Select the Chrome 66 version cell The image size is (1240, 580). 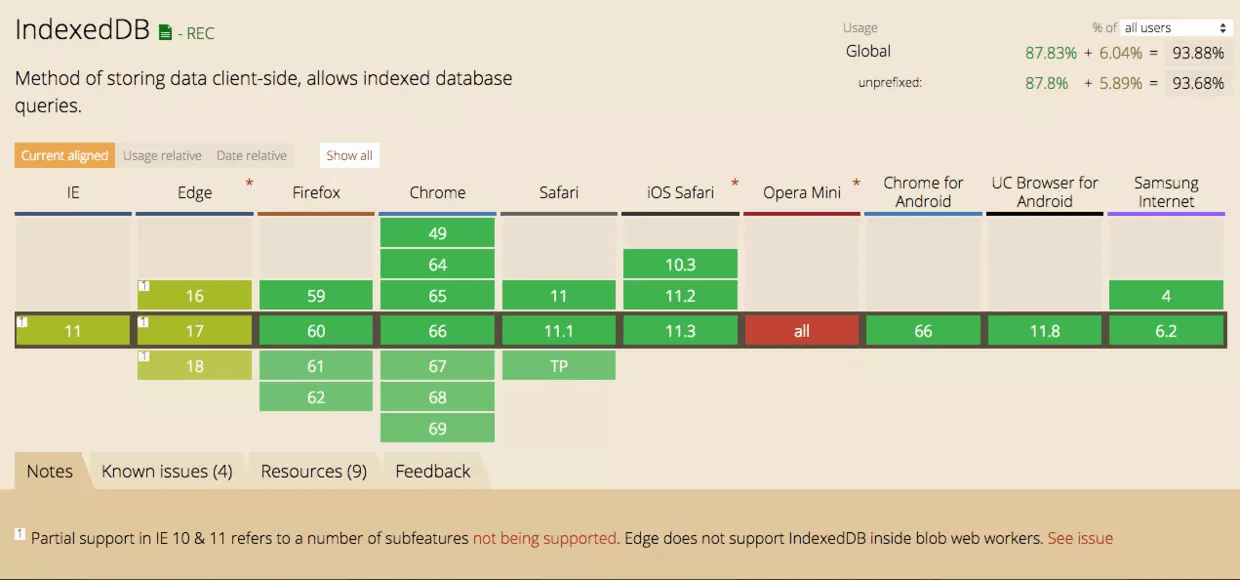tap(437, 331)
